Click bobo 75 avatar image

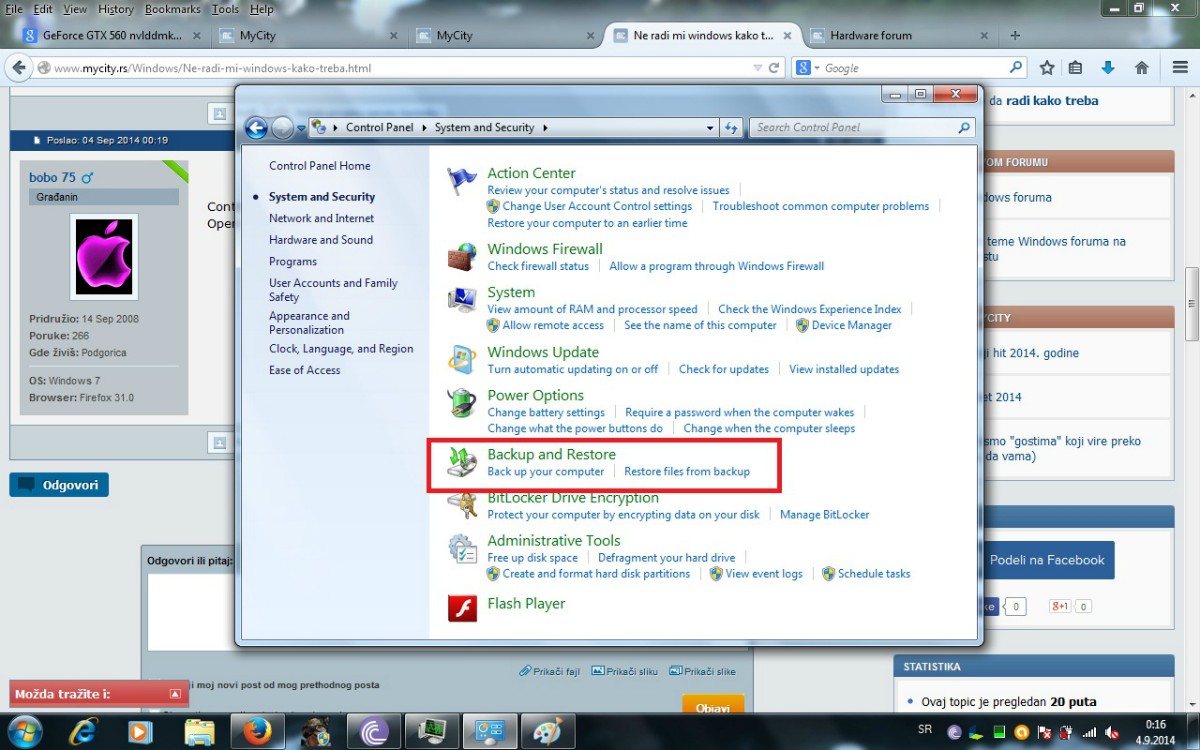pos(104,256)
